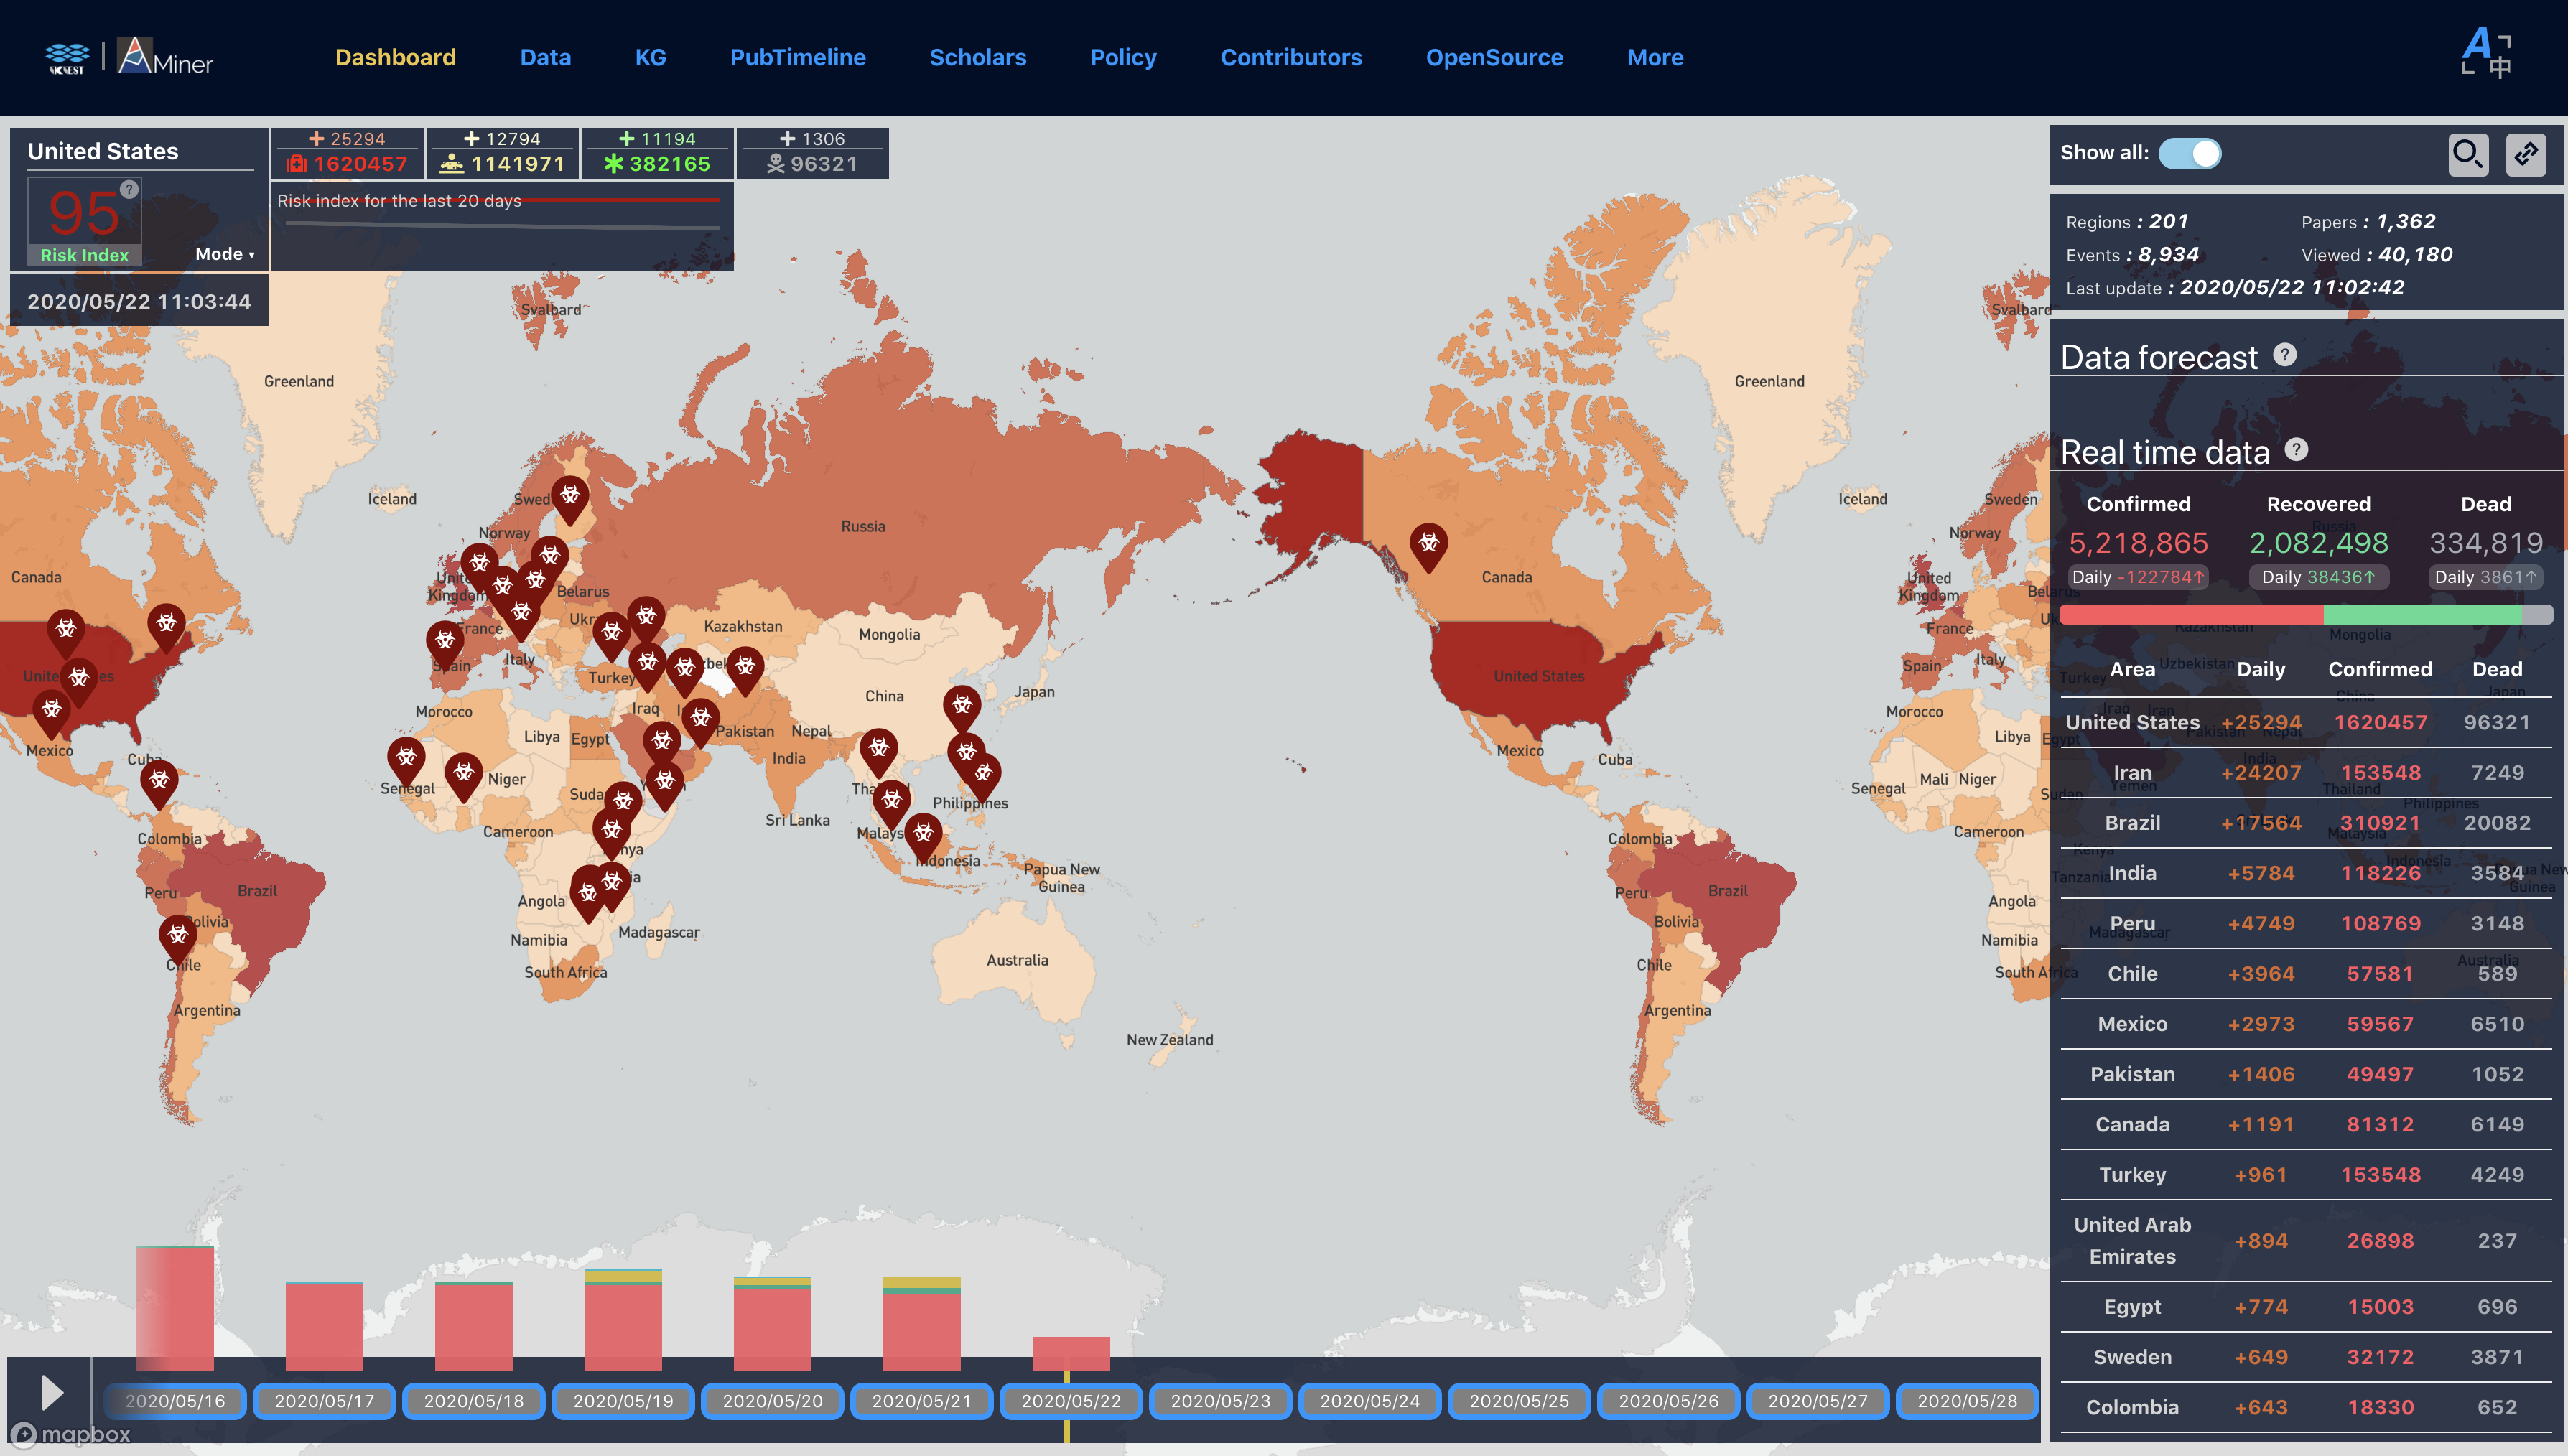
Task: Switch to the Scholars tab
Action: 977,57
